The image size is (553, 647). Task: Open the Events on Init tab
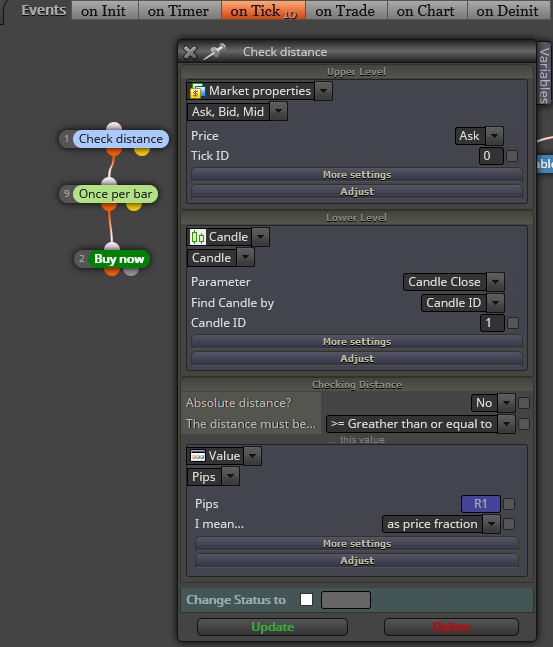[x=105, y=10]
